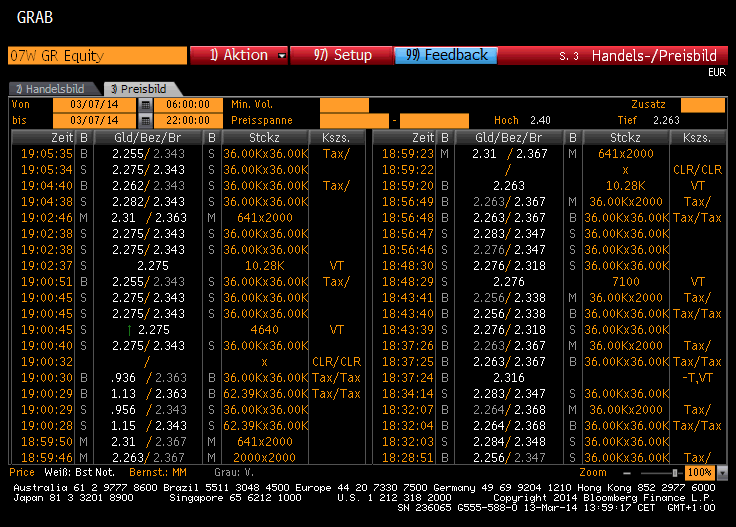
Task: Click -T,VT code at 18:37:24
Action: 698,378
